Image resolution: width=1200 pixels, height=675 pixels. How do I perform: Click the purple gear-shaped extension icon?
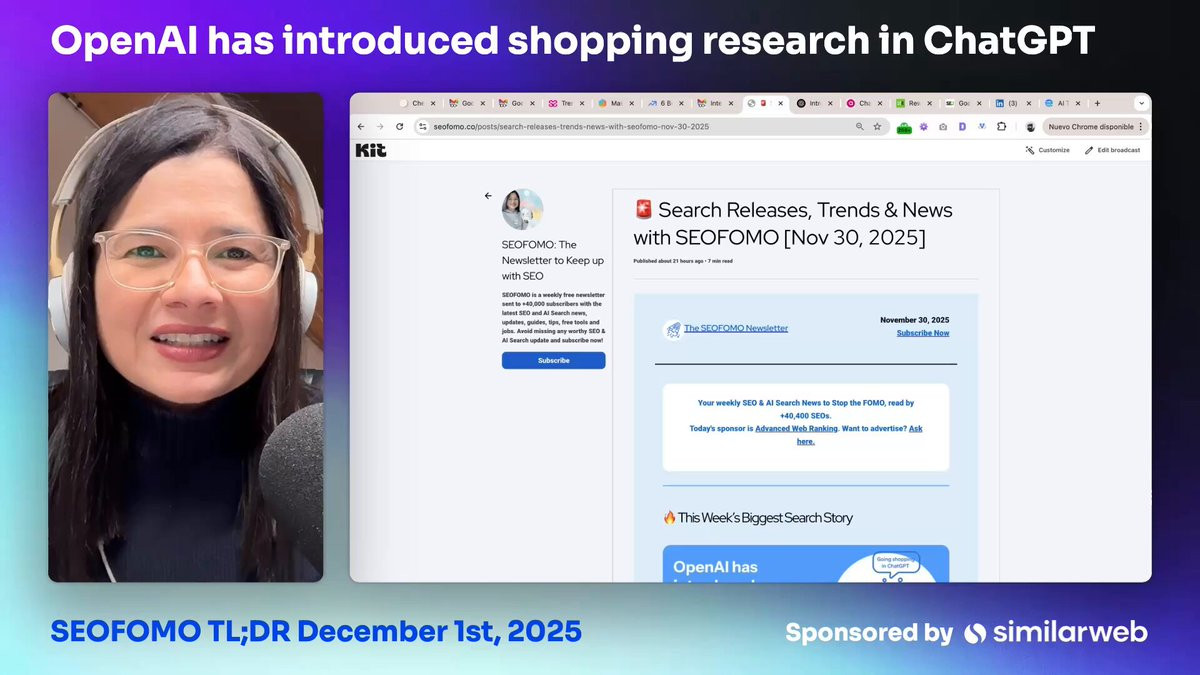924,127
